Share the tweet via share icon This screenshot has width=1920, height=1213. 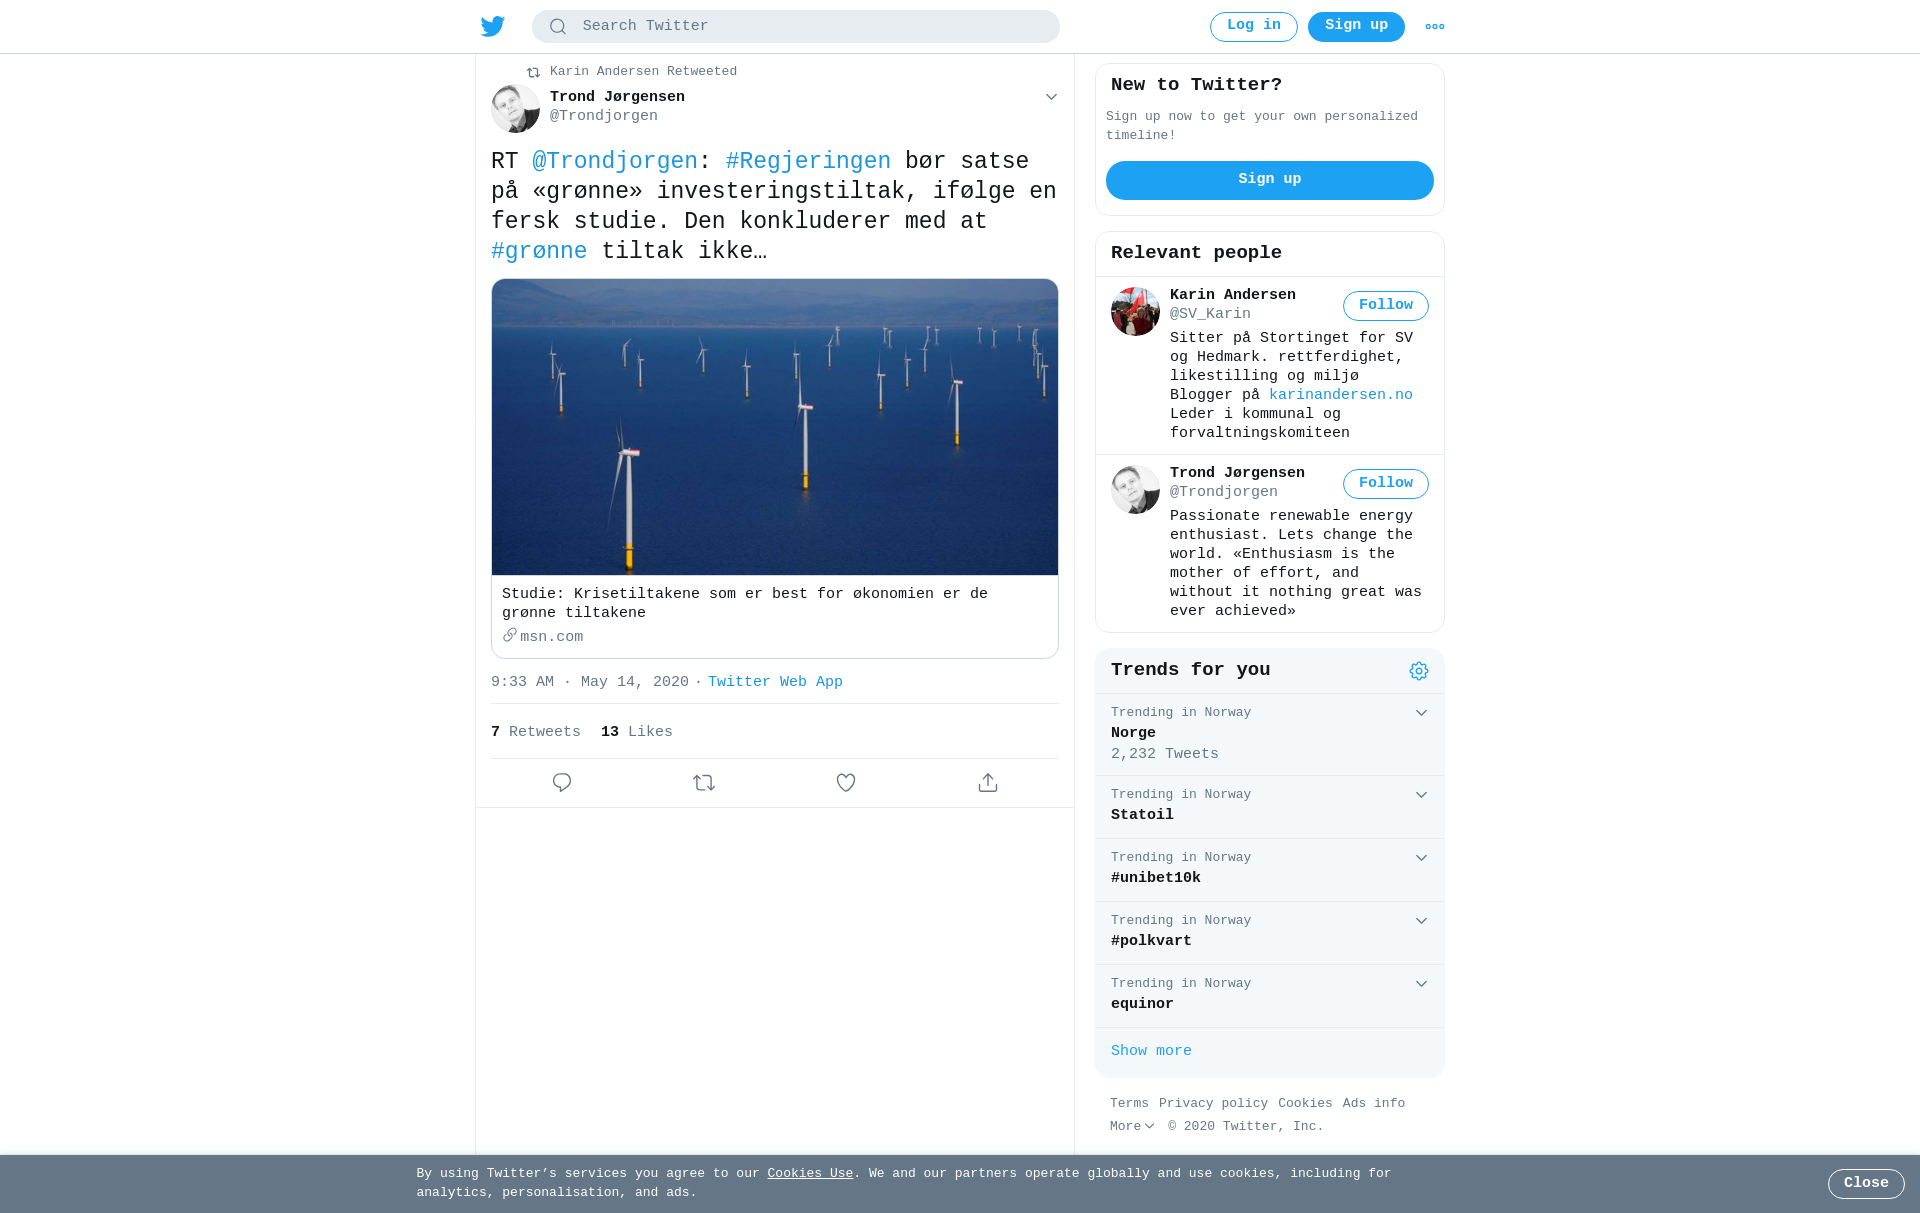click(x=988, y=783)
